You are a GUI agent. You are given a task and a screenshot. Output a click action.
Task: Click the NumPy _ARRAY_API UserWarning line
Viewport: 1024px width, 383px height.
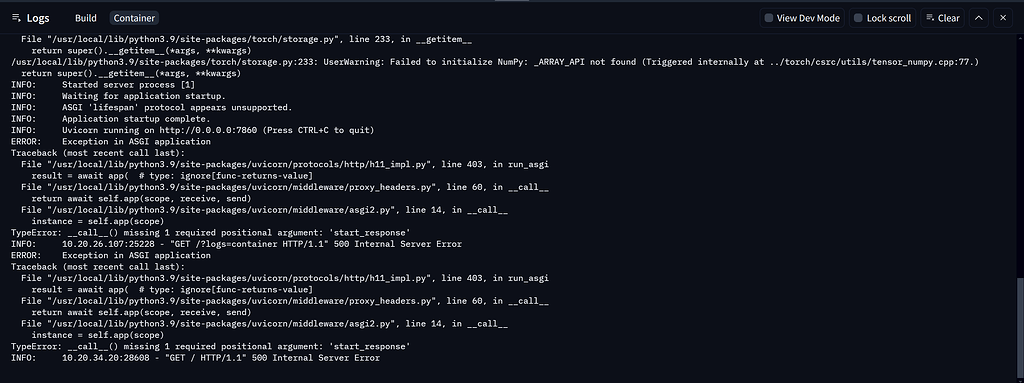[x=495, y=62]
